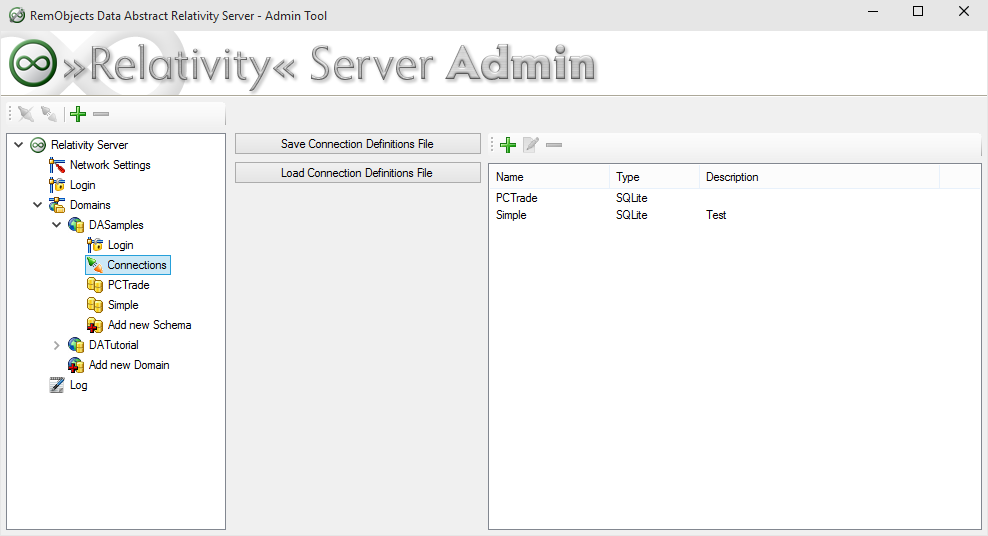This screenshot has height=536, width=988.
Task: Open the Log label in tree
Action: (79, 385)
